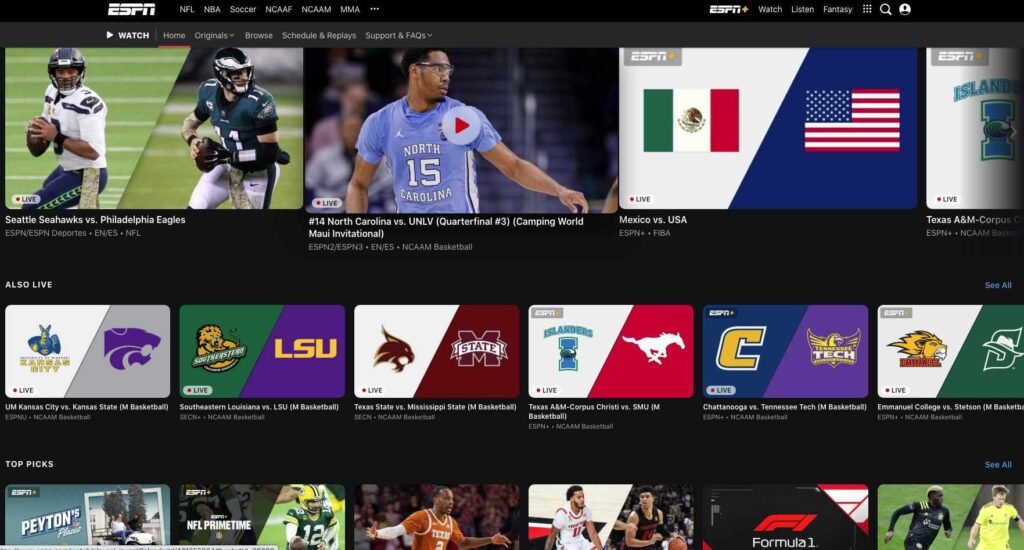Click the Also Live See All link

click(998, 285)
